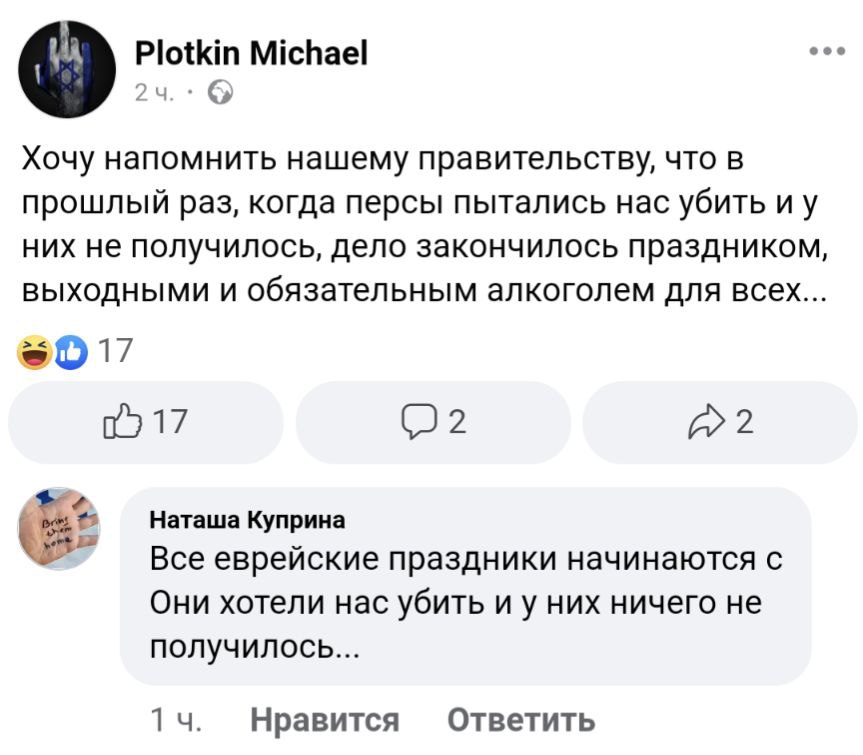The width and height of the screenshot is (863, 755).
Task: Click the share count number 2
Action: [x=744, y=423]
